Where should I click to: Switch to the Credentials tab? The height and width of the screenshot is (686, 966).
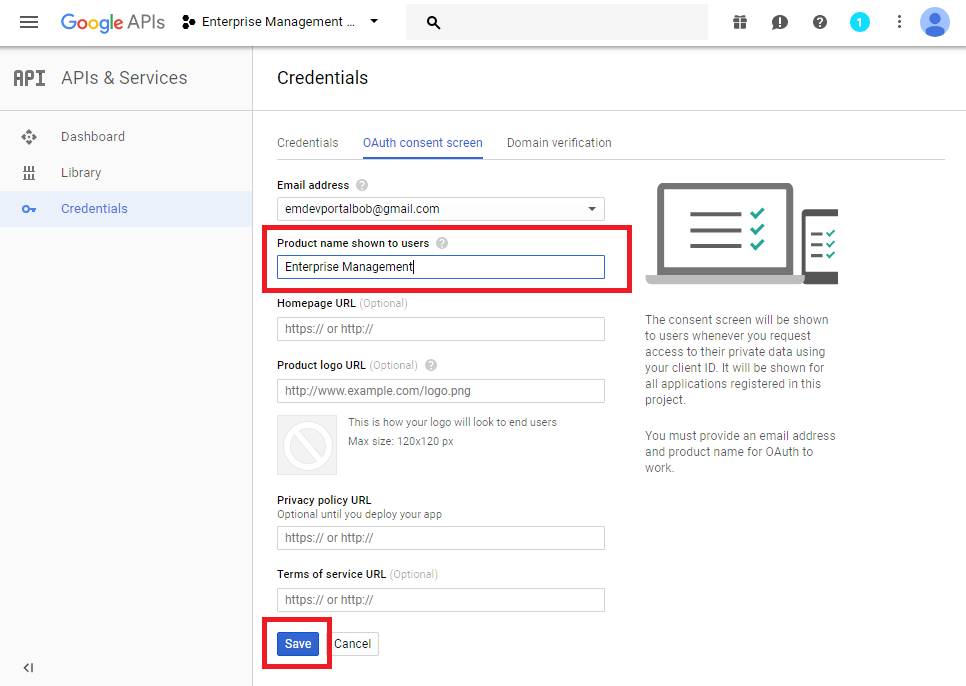click(307, 143)
